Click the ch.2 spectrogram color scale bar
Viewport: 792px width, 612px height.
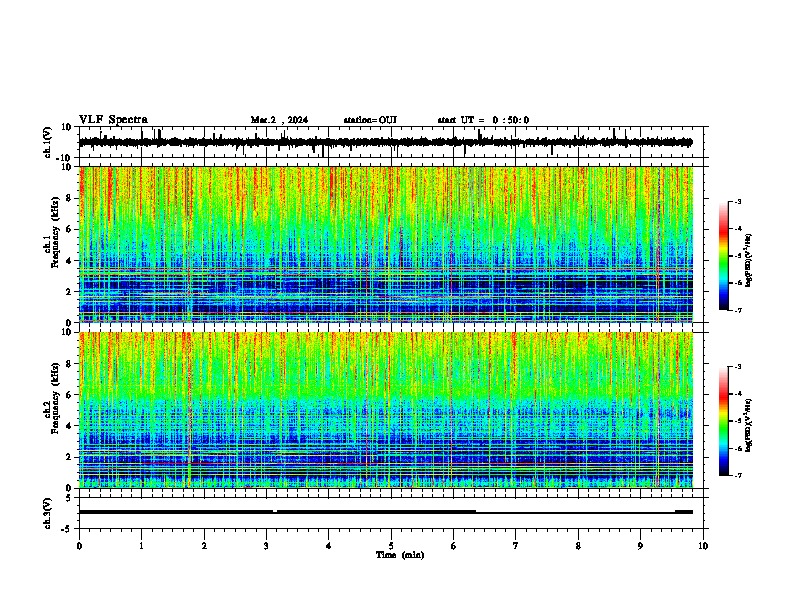pyautogui.click(x=723, y=421)
